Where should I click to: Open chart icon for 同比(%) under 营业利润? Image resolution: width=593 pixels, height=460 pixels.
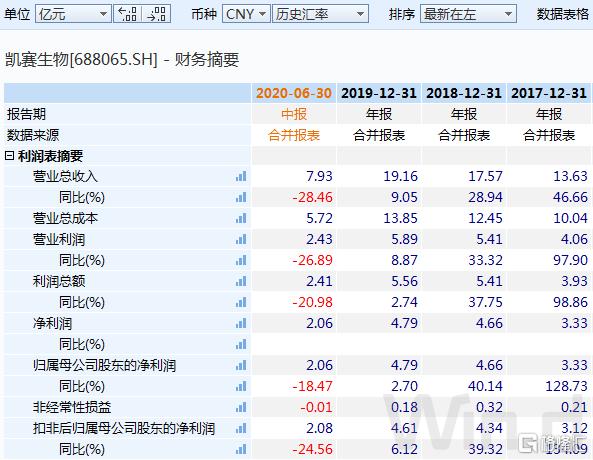pos(241,260)
